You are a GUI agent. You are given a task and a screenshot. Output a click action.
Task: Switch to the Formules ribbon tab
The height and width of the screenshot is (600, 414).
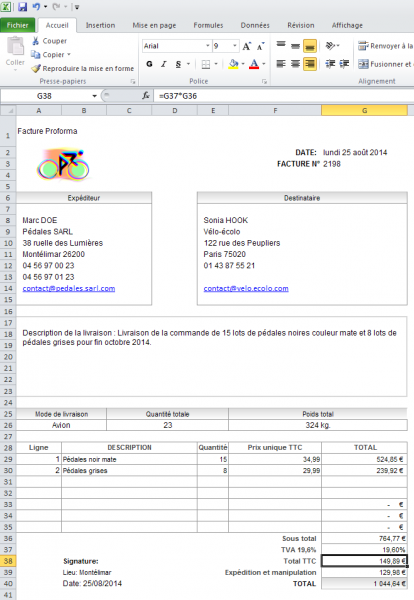208,25
